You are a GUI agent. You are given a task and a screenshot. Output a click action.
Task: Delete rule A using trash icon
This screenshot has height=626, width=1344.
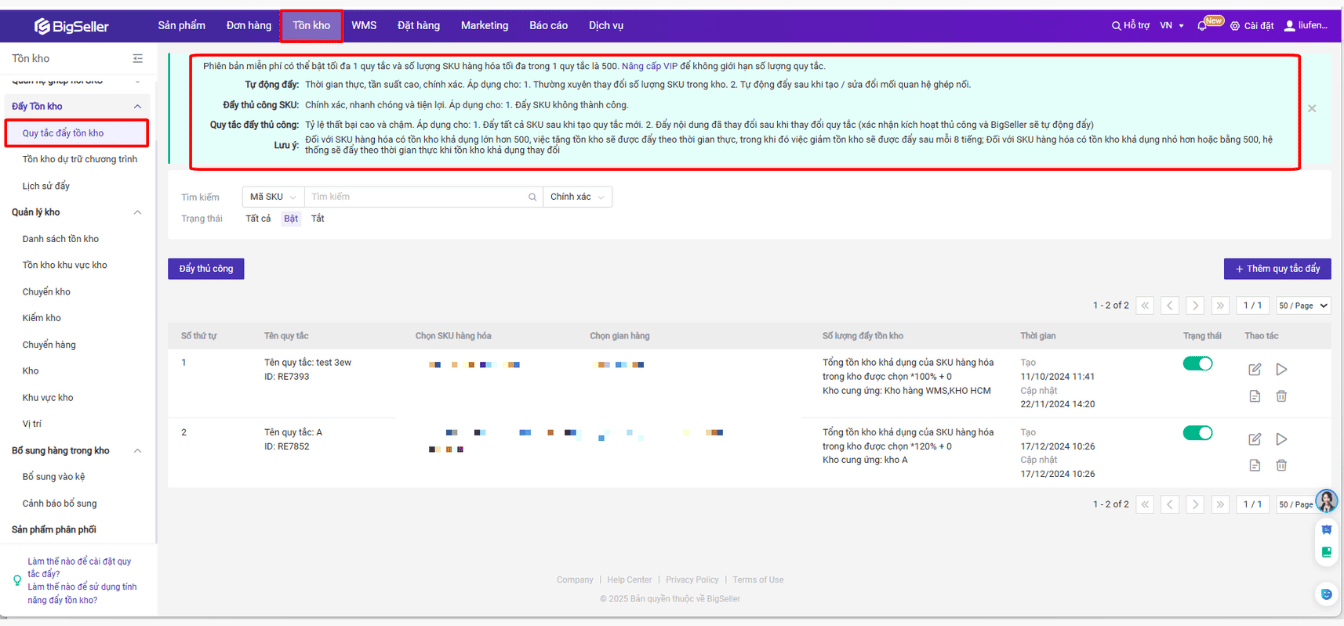point(1281,465)
